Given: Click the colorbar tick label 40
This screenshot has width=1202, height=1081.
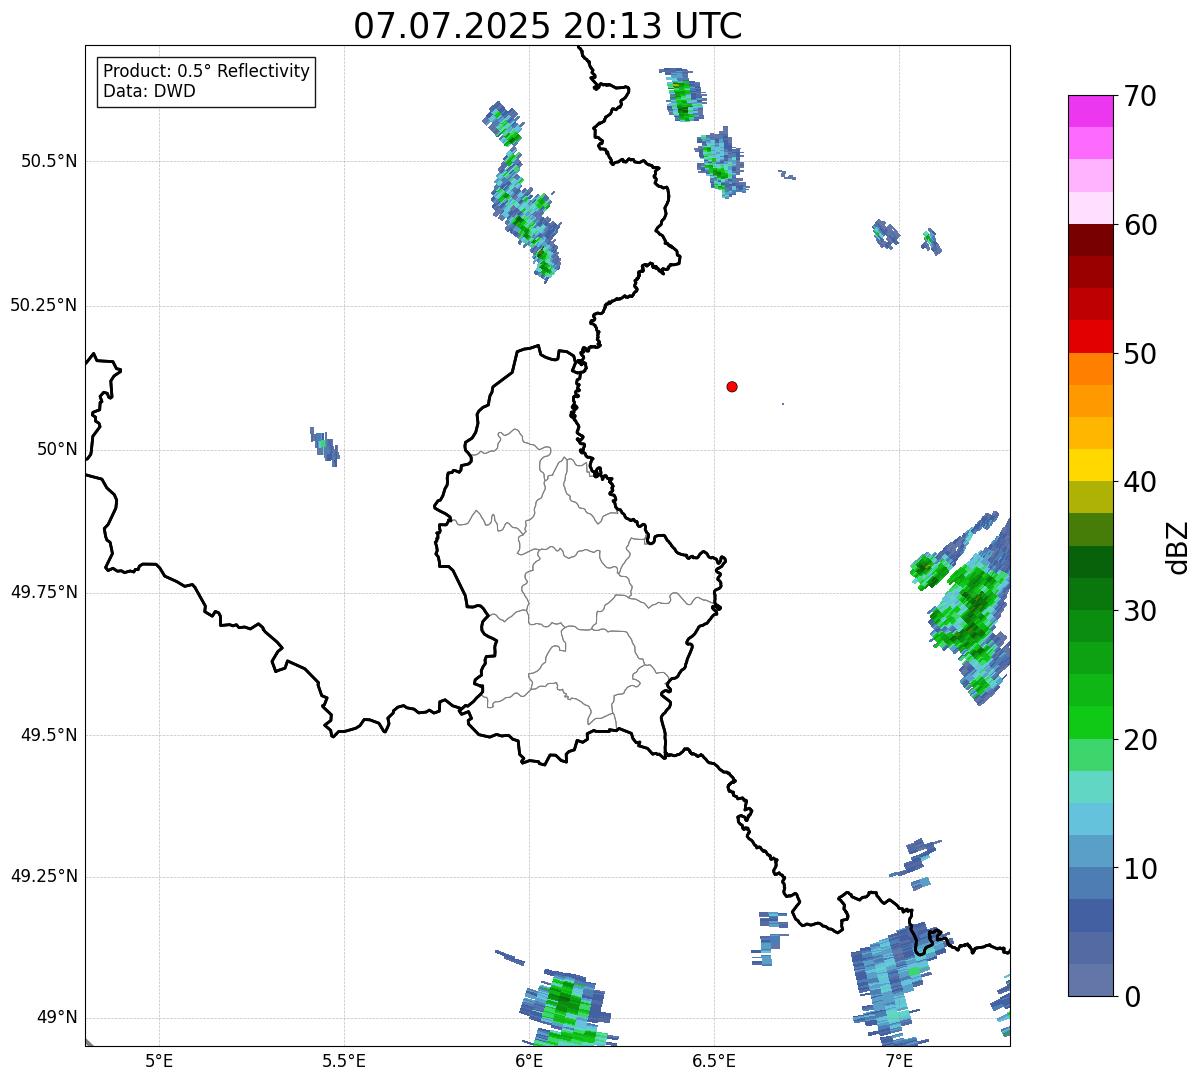Looking at the screenshot, I should pos(1141,482).
